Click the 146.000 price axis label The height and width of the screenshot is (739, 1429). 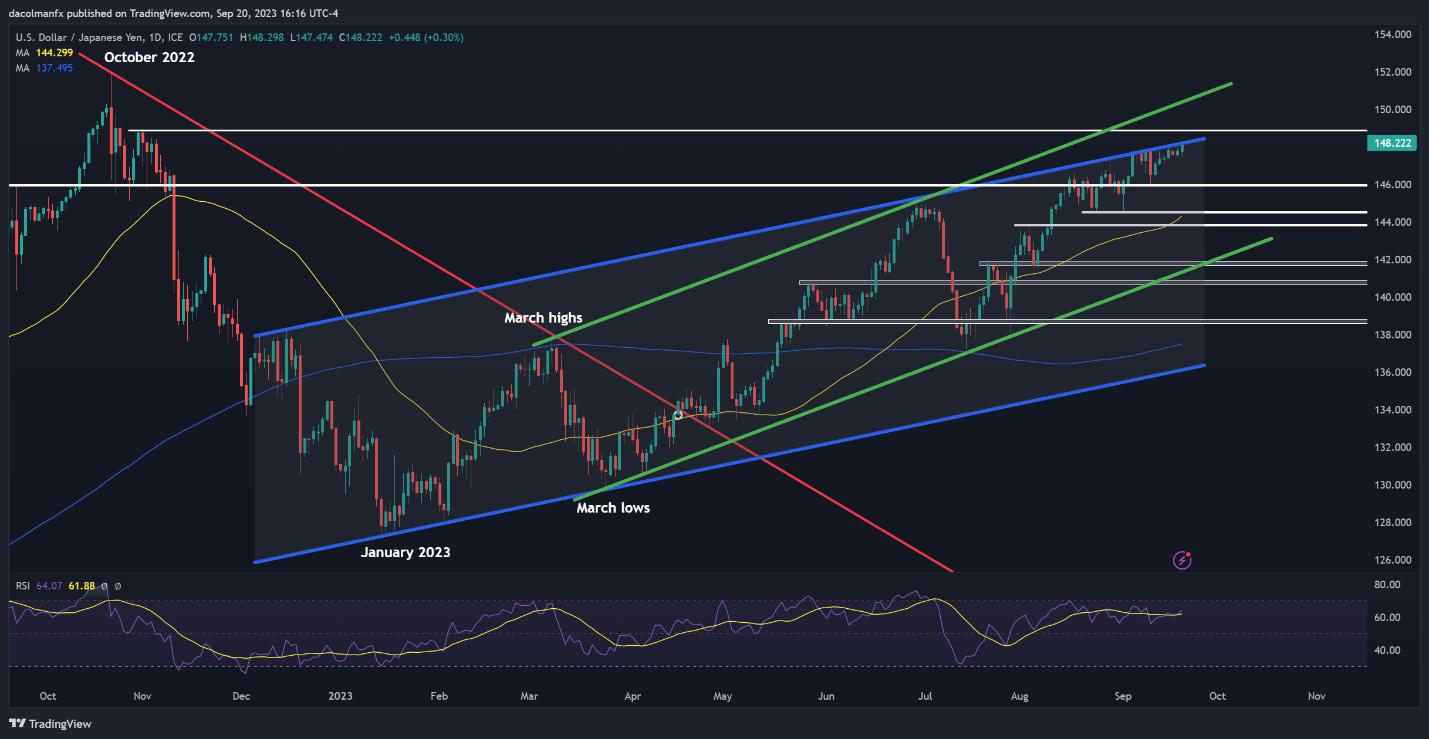coord(1391,185)
